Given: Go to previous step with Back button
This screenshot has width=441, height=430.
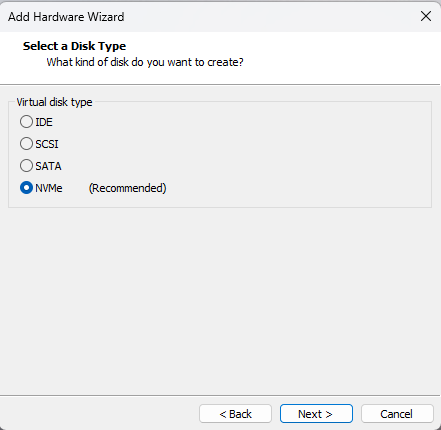Looking at the screenshot, I should (236, 414).
